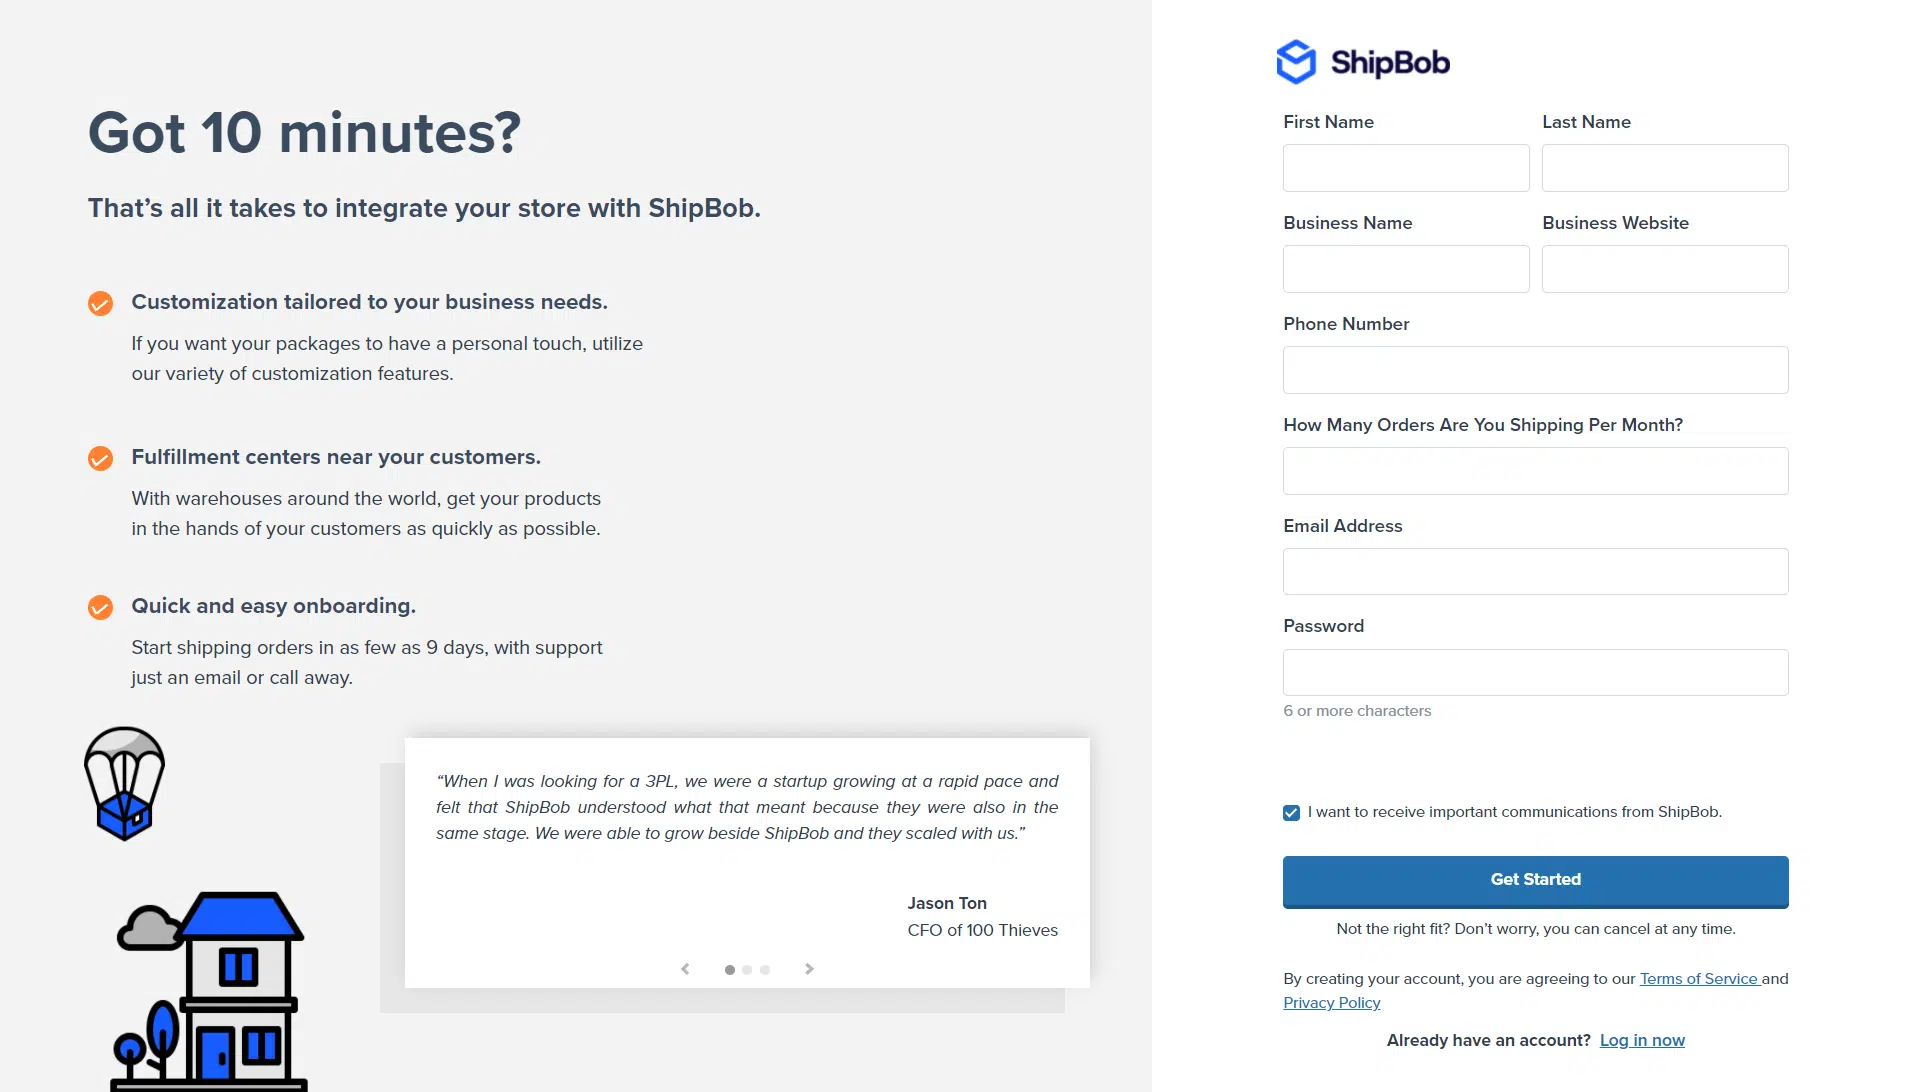Open the Privacy Policy link

click(1331, 1003)
